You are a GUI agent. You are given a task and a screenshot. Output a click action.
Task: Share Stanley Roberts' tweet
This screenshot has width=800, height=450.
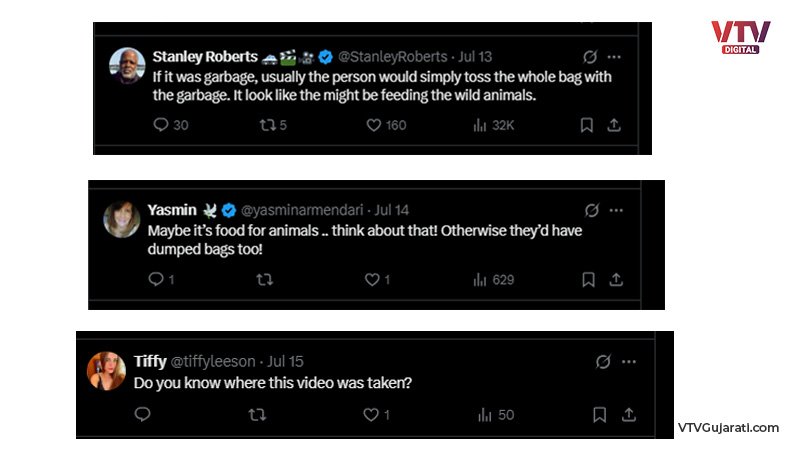tap(614, 125)
